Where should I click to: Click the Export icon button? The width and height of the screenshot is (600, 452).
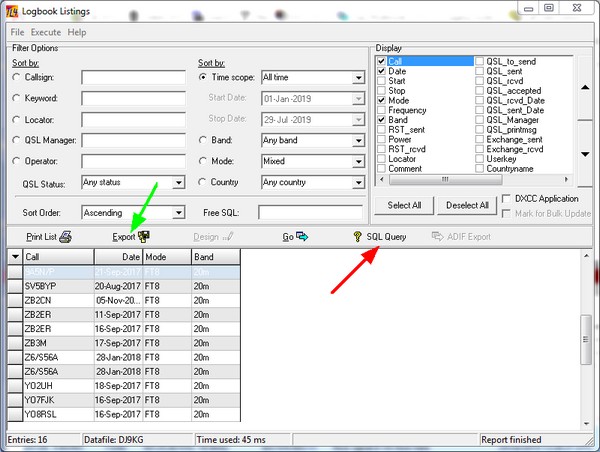tap(144, 237)
